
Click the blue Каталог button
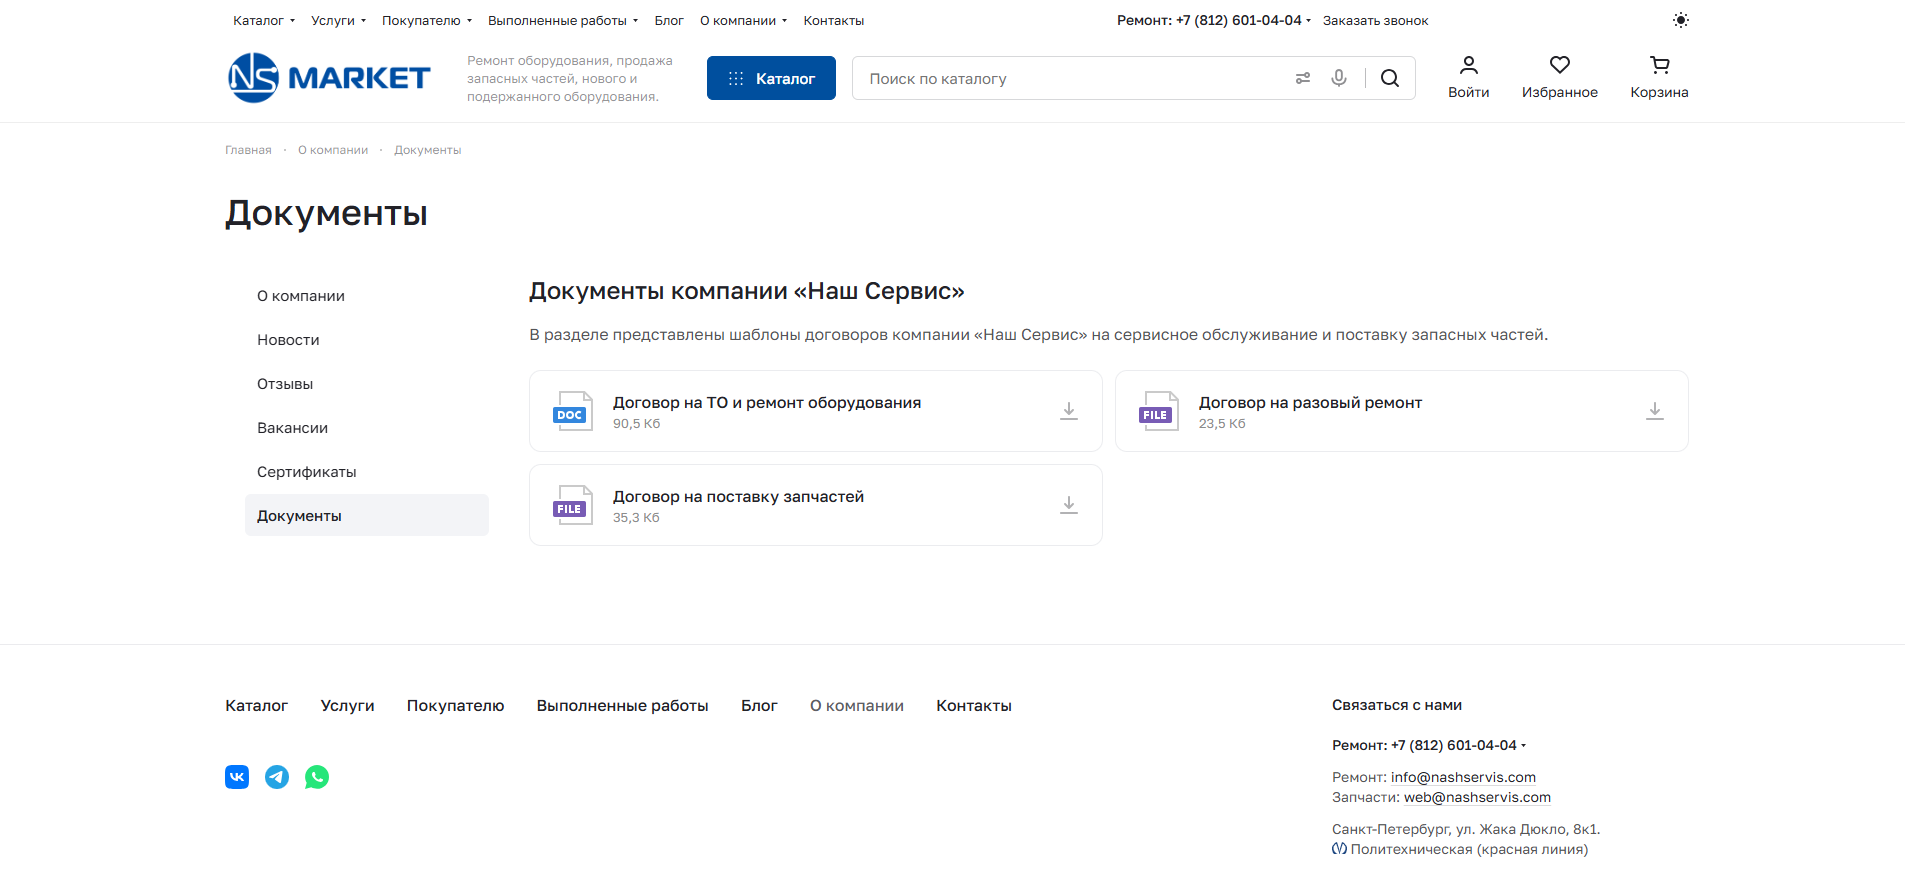click(x=771, y=78)
